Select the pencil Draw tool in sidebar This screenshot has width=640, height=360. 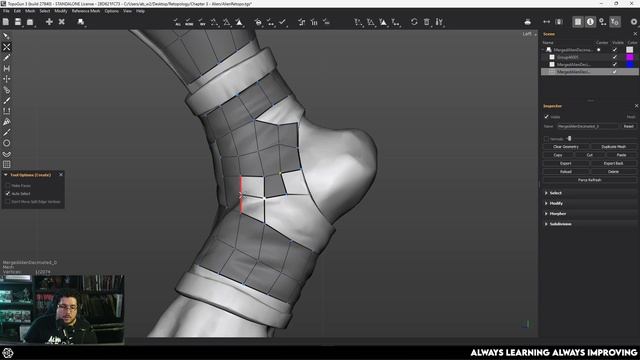7,58
